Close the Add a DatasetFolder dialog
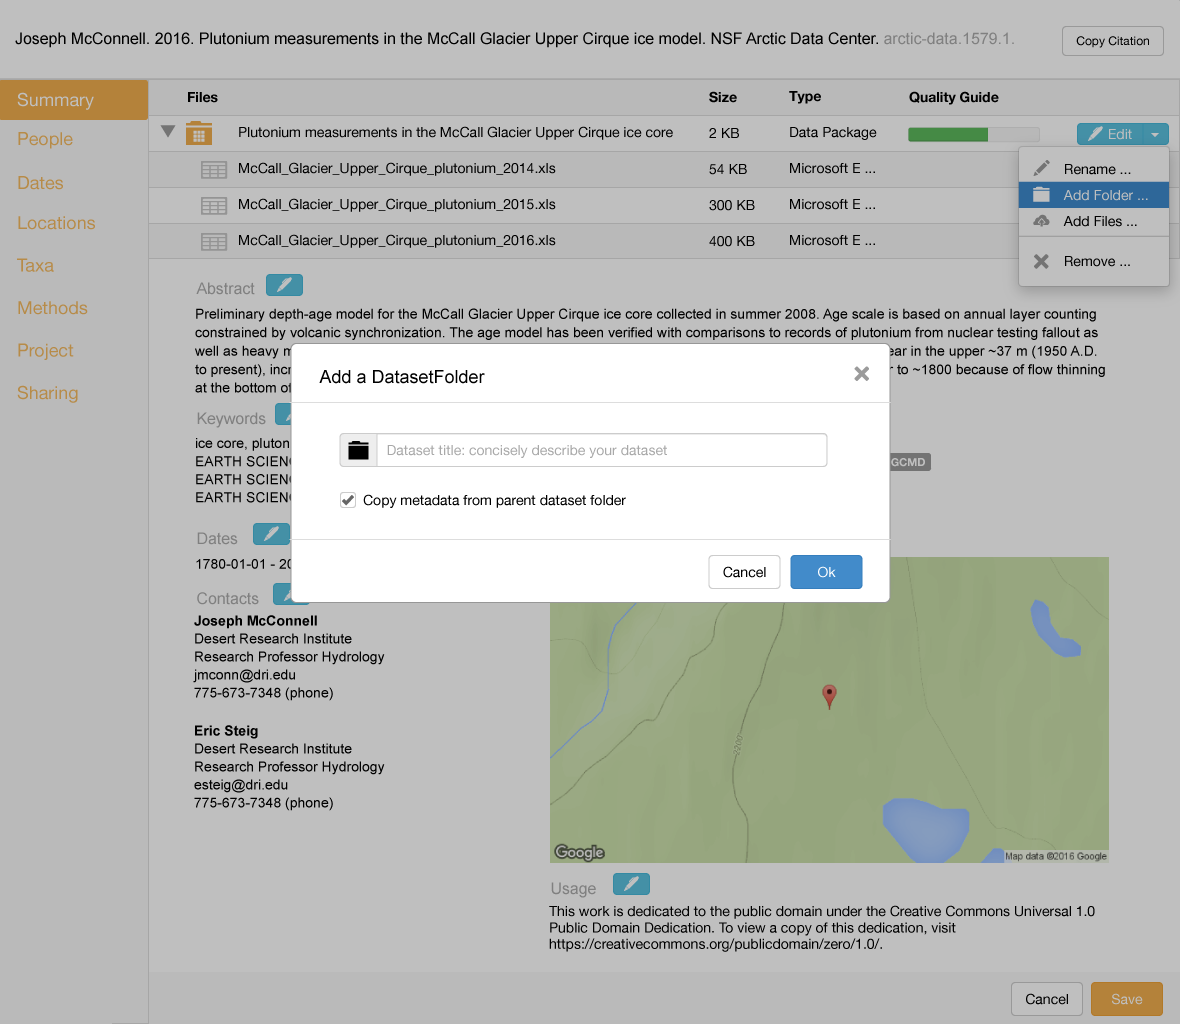Viewport: 1180px width, 1024px height. pyautogui.click(x=861, y=374)
